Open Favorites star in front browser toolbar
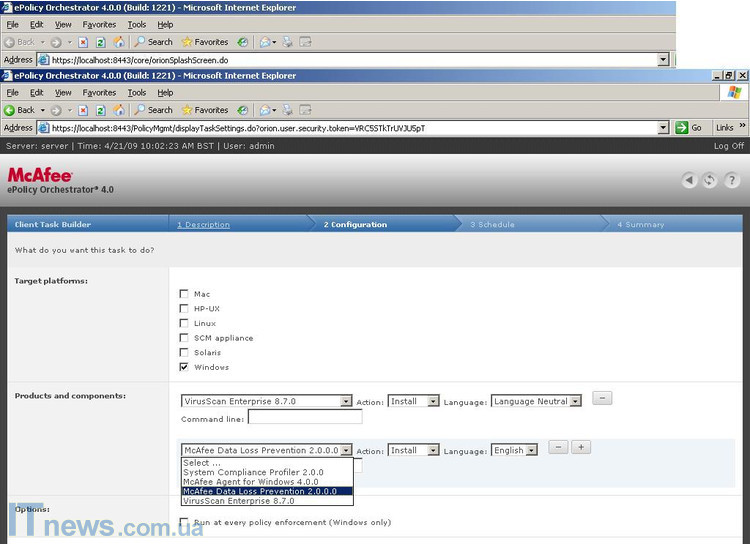 coord(205,110)
